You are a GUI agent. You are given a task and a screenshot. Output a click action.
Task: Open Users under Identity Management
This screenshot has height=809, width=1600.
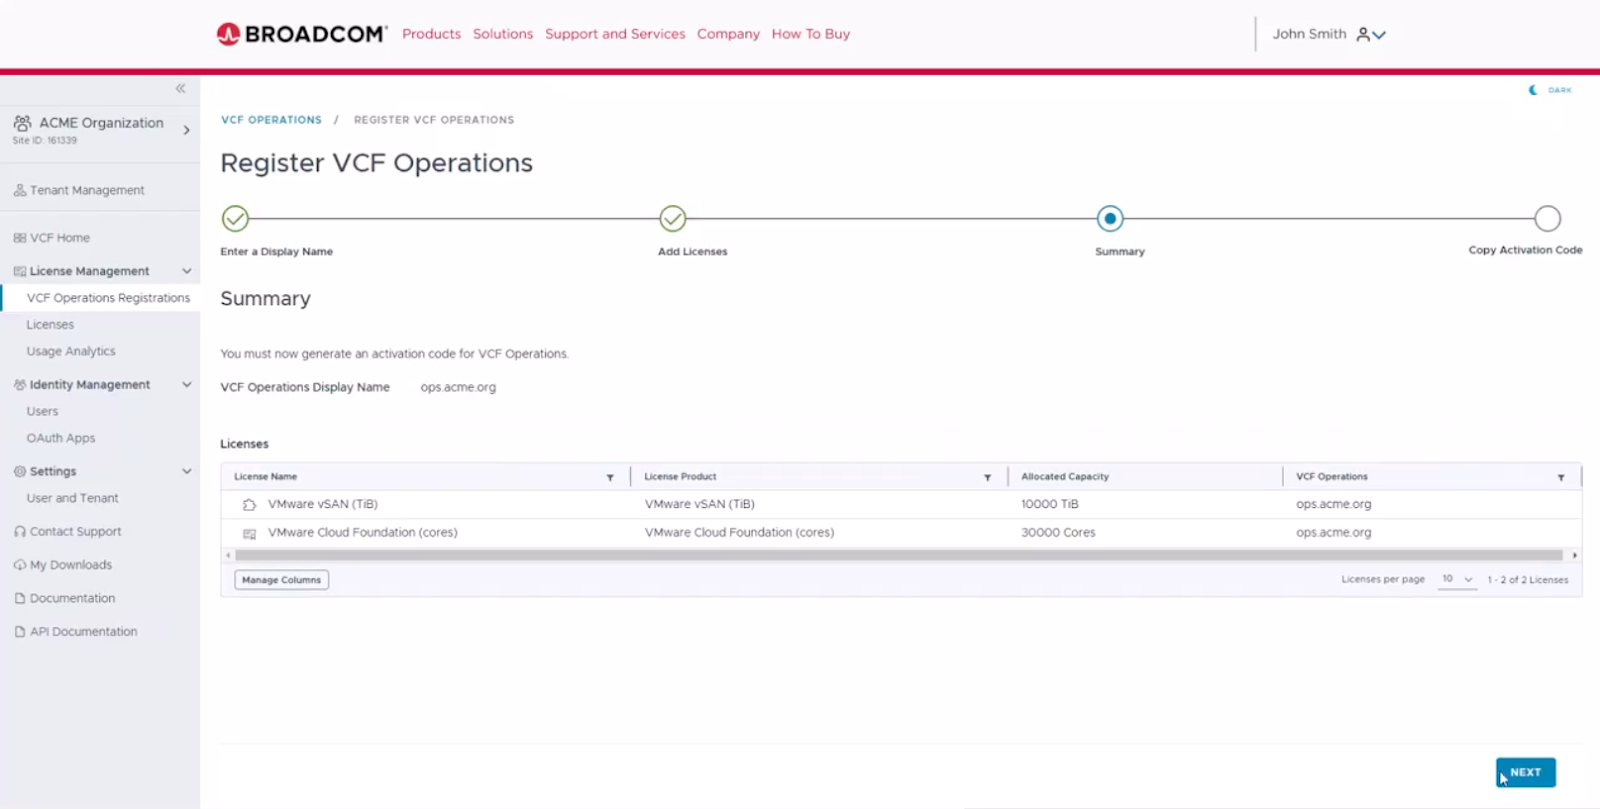(x=42, y=411)
